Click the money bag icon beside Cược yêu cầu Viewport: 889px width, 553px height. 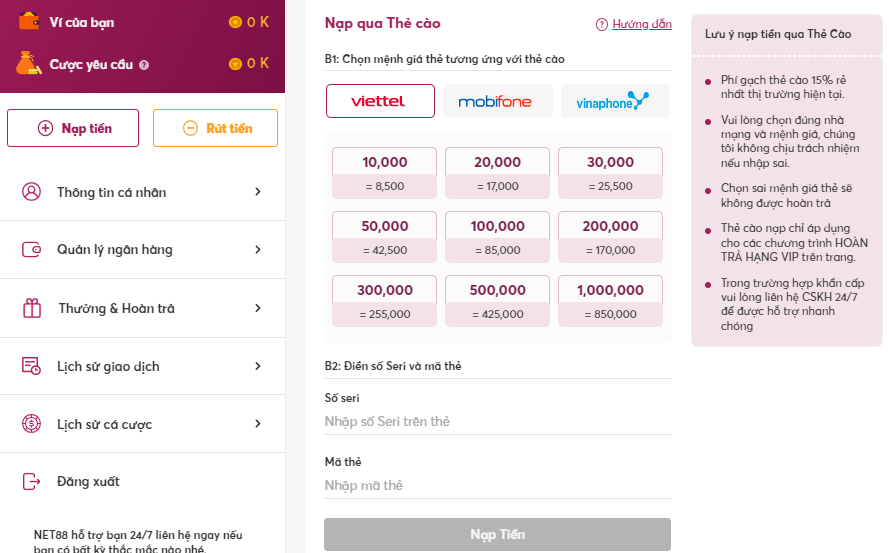28,64
